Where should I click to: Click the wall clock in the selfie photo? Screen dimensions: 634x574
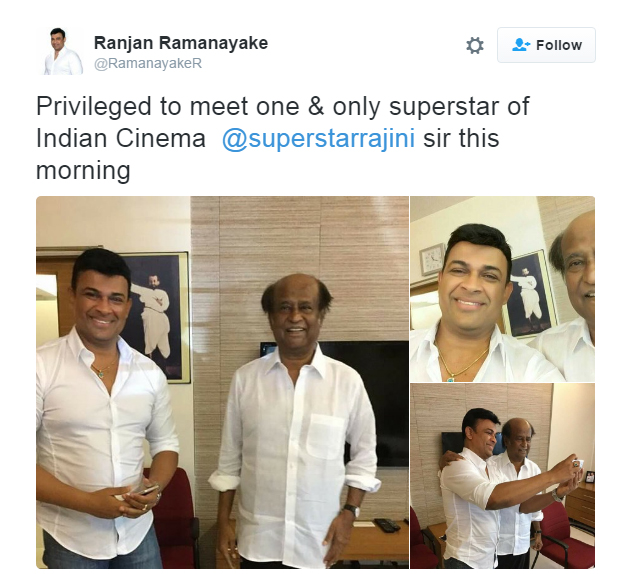[x=432, y=259]
